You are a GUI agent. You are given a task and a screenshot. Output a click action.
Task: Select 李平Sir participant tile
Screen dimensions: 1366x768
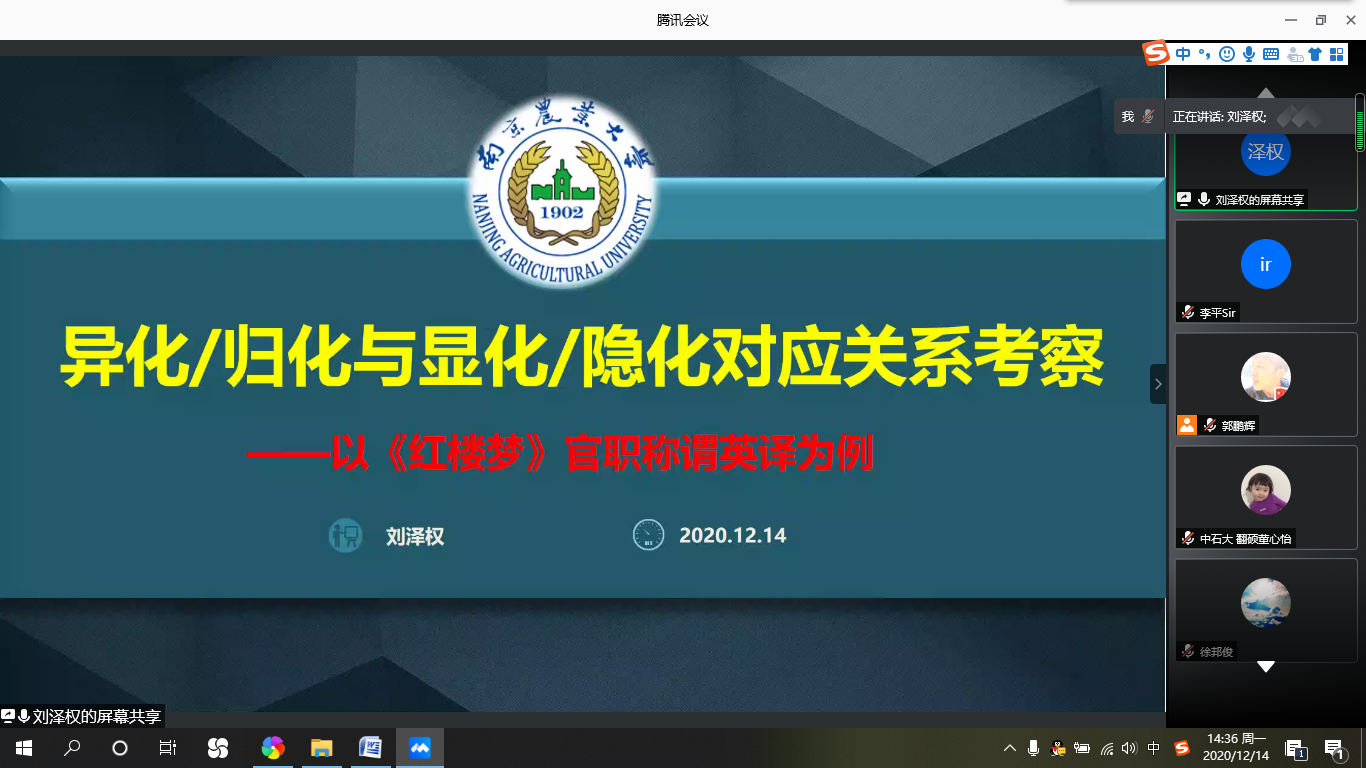[1265, 271]
